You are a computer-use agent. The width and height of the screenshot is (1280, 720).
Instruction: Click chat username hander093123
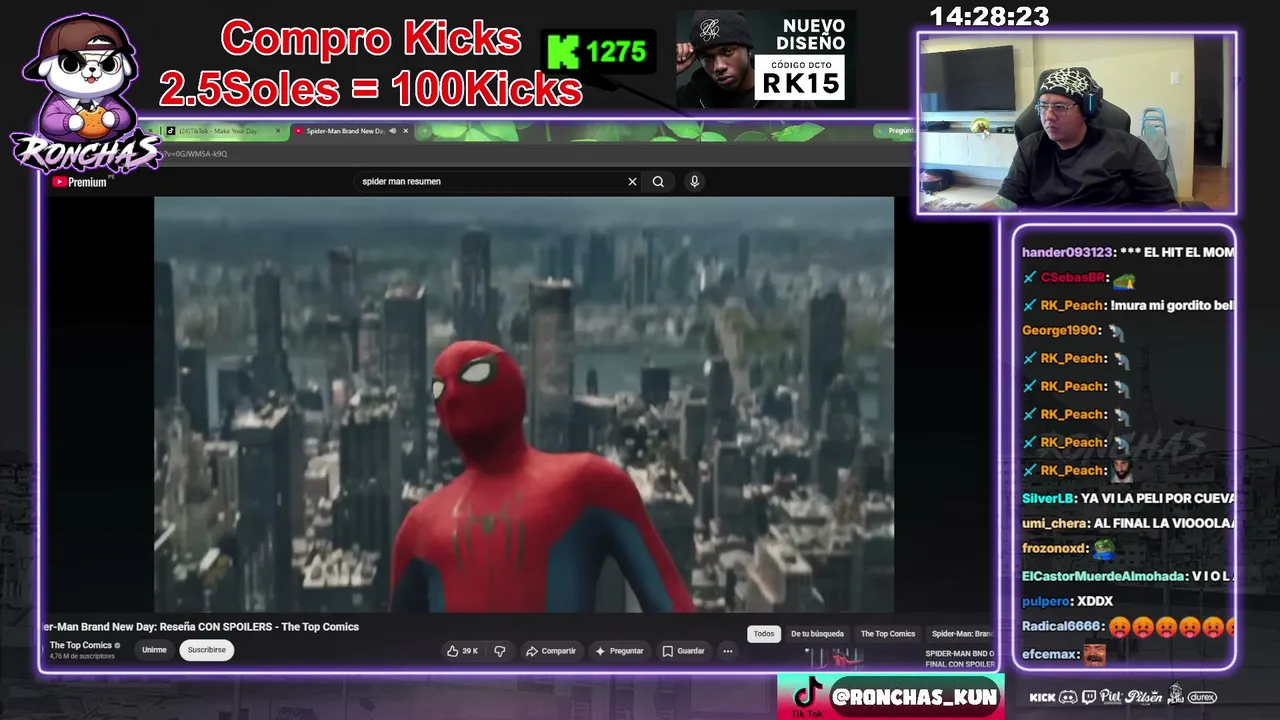click(x=1066, y=253)
